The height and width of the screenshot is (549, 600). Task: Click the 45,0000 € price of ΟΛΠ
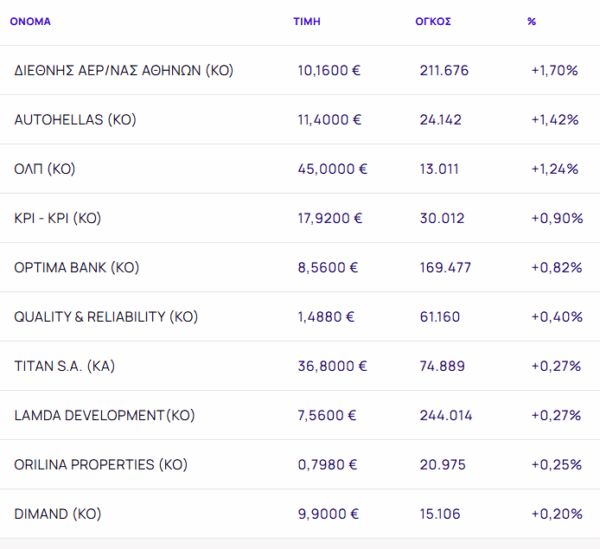pos(333,169)
